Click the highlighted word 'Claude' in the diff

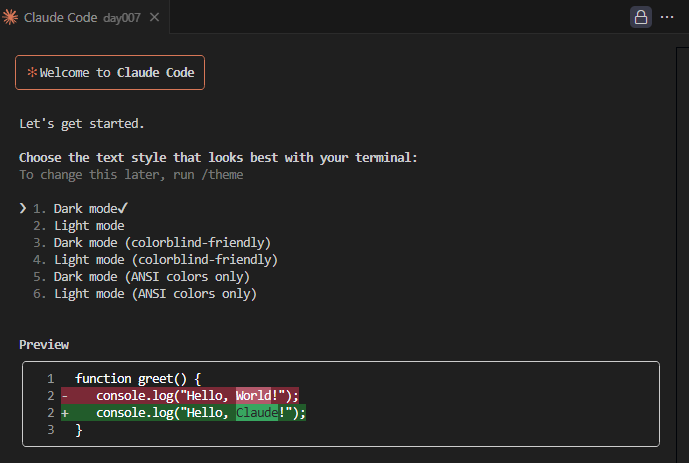click(x=257, y=413)
